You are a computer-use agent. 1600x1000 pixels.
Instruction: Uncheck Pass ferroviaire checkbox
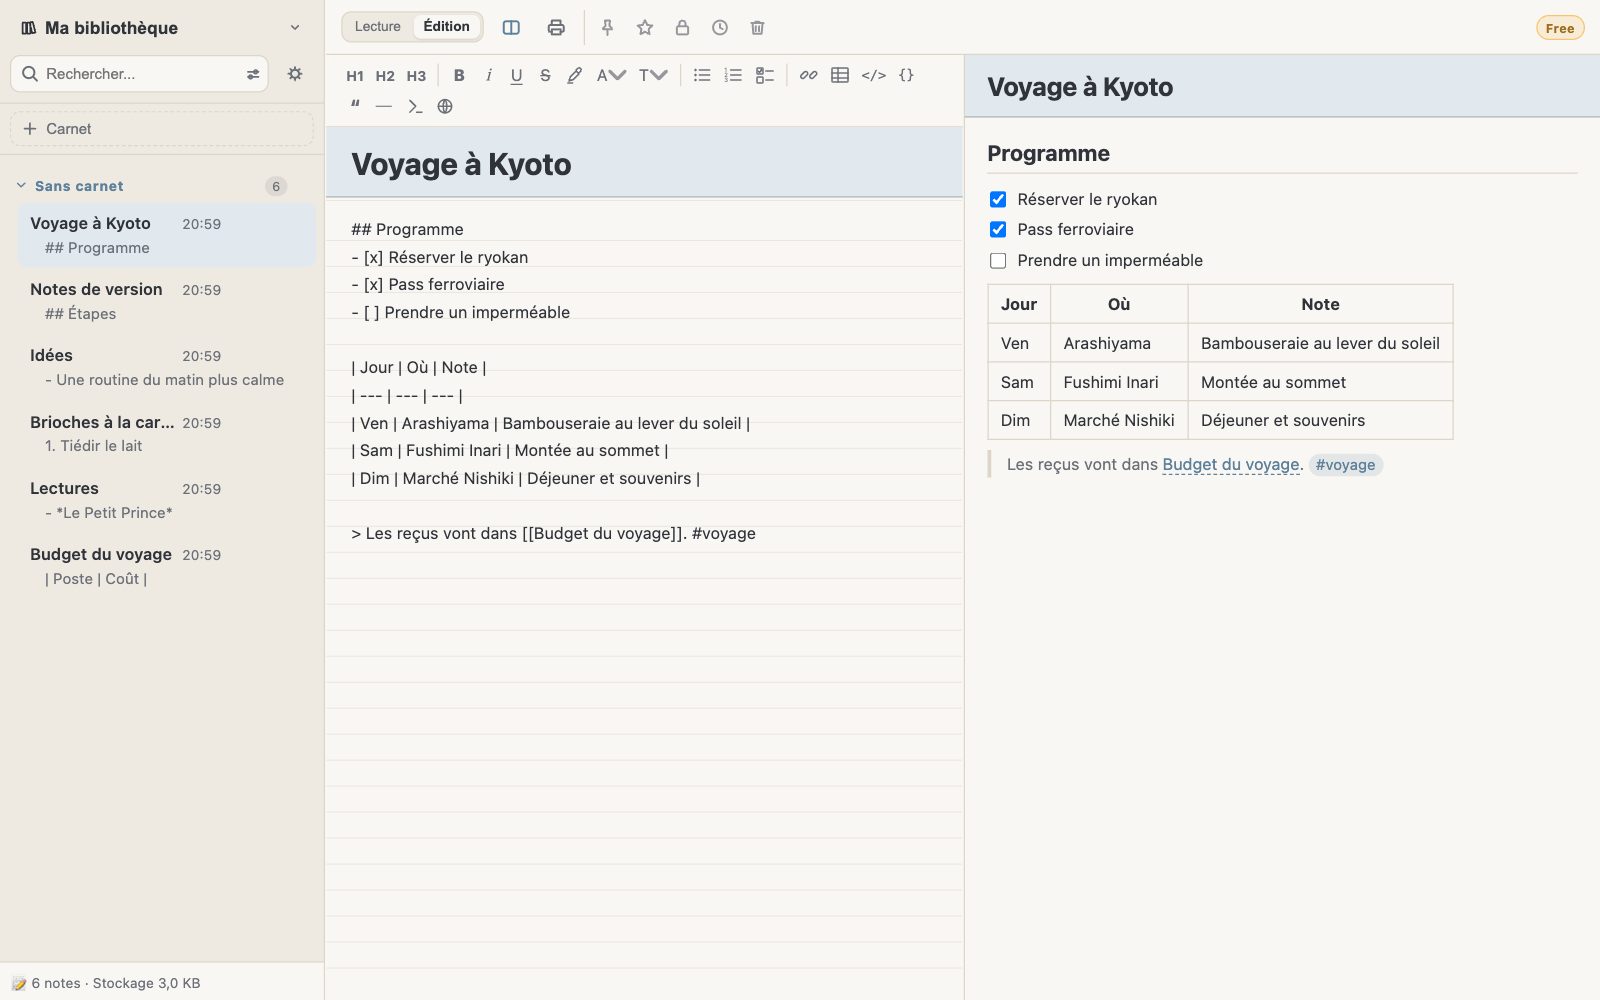click(x=998, y=229)
